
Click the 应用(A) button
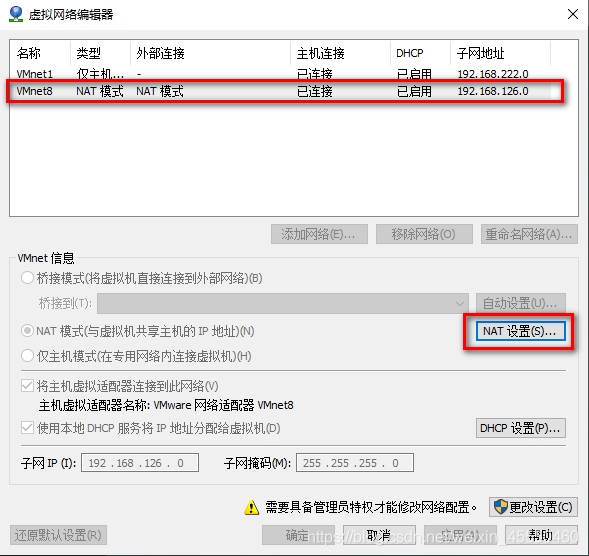click(460, 535)
